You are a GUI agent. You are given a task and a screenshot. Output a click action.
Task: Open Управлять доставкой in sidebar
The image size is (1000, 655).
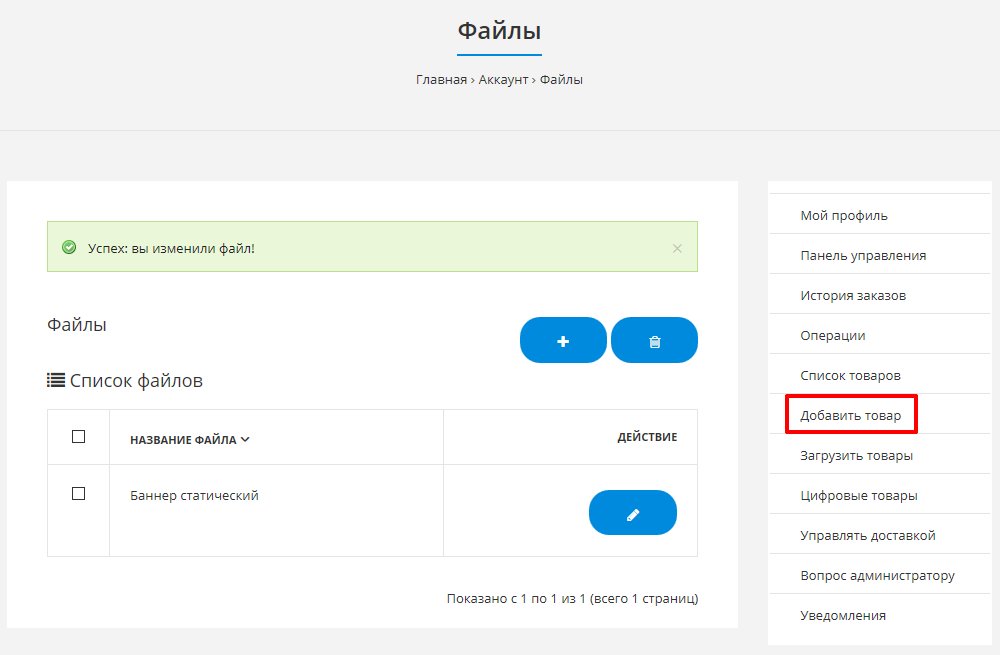click(x=867, y=535)
